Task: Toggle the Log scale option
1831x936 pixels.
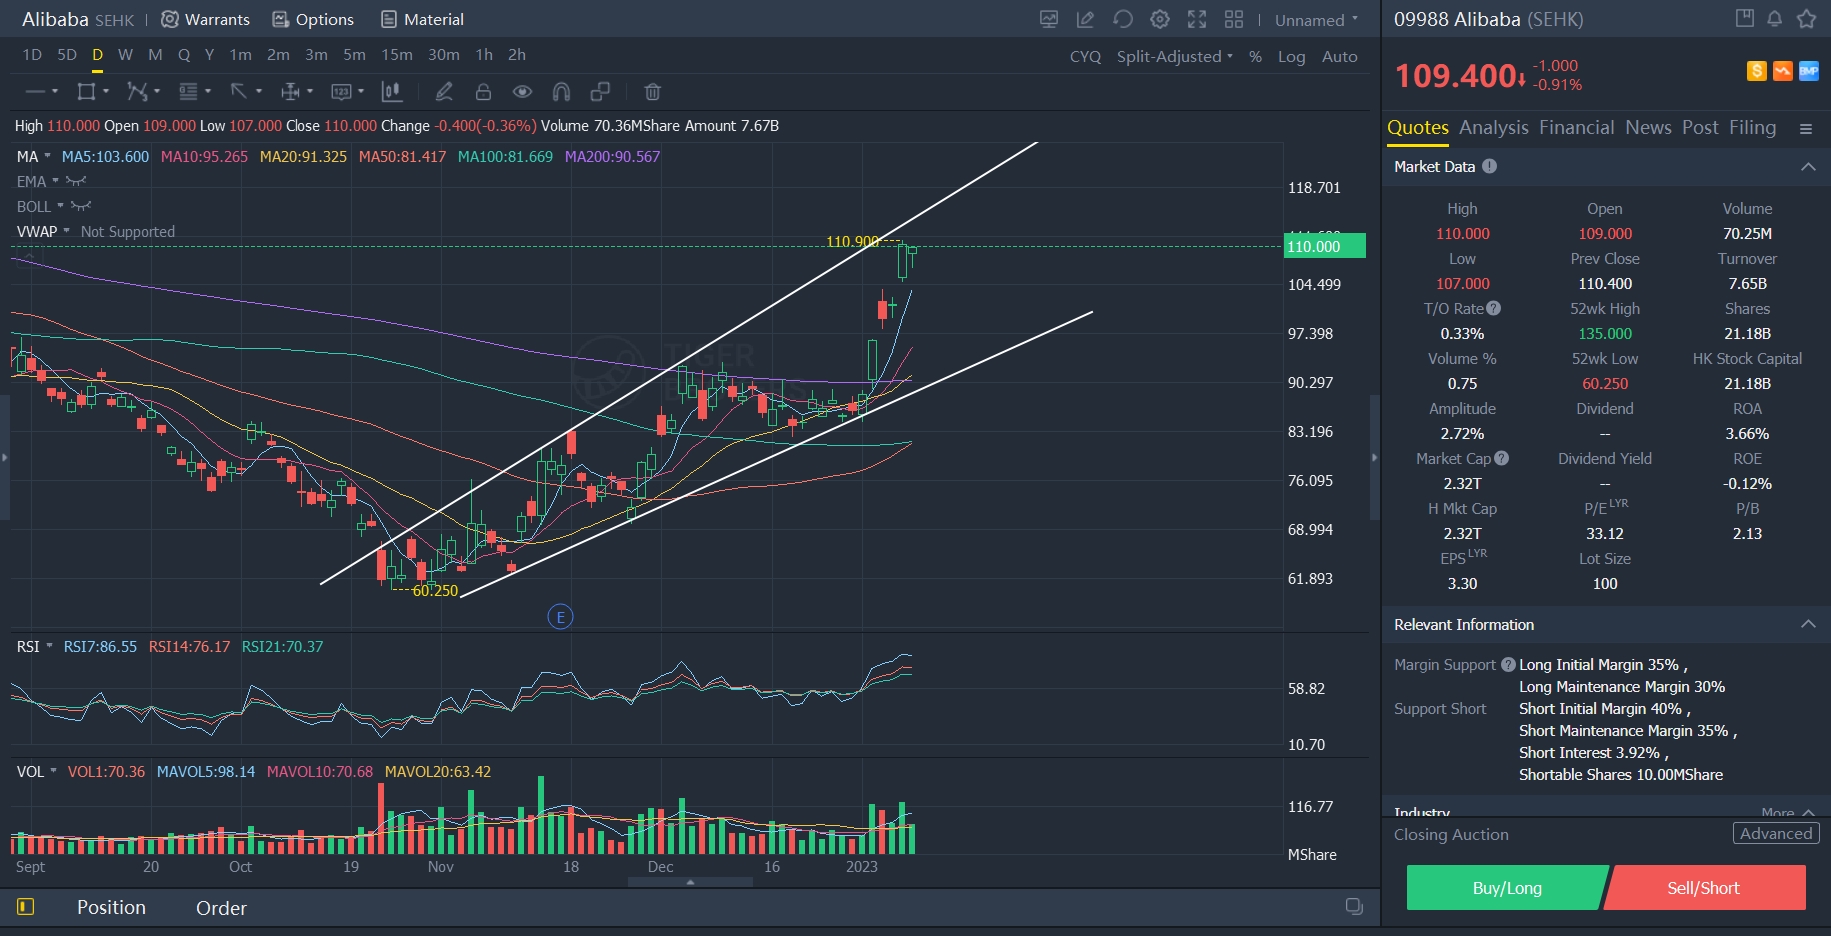Action: pos(1291,57)
